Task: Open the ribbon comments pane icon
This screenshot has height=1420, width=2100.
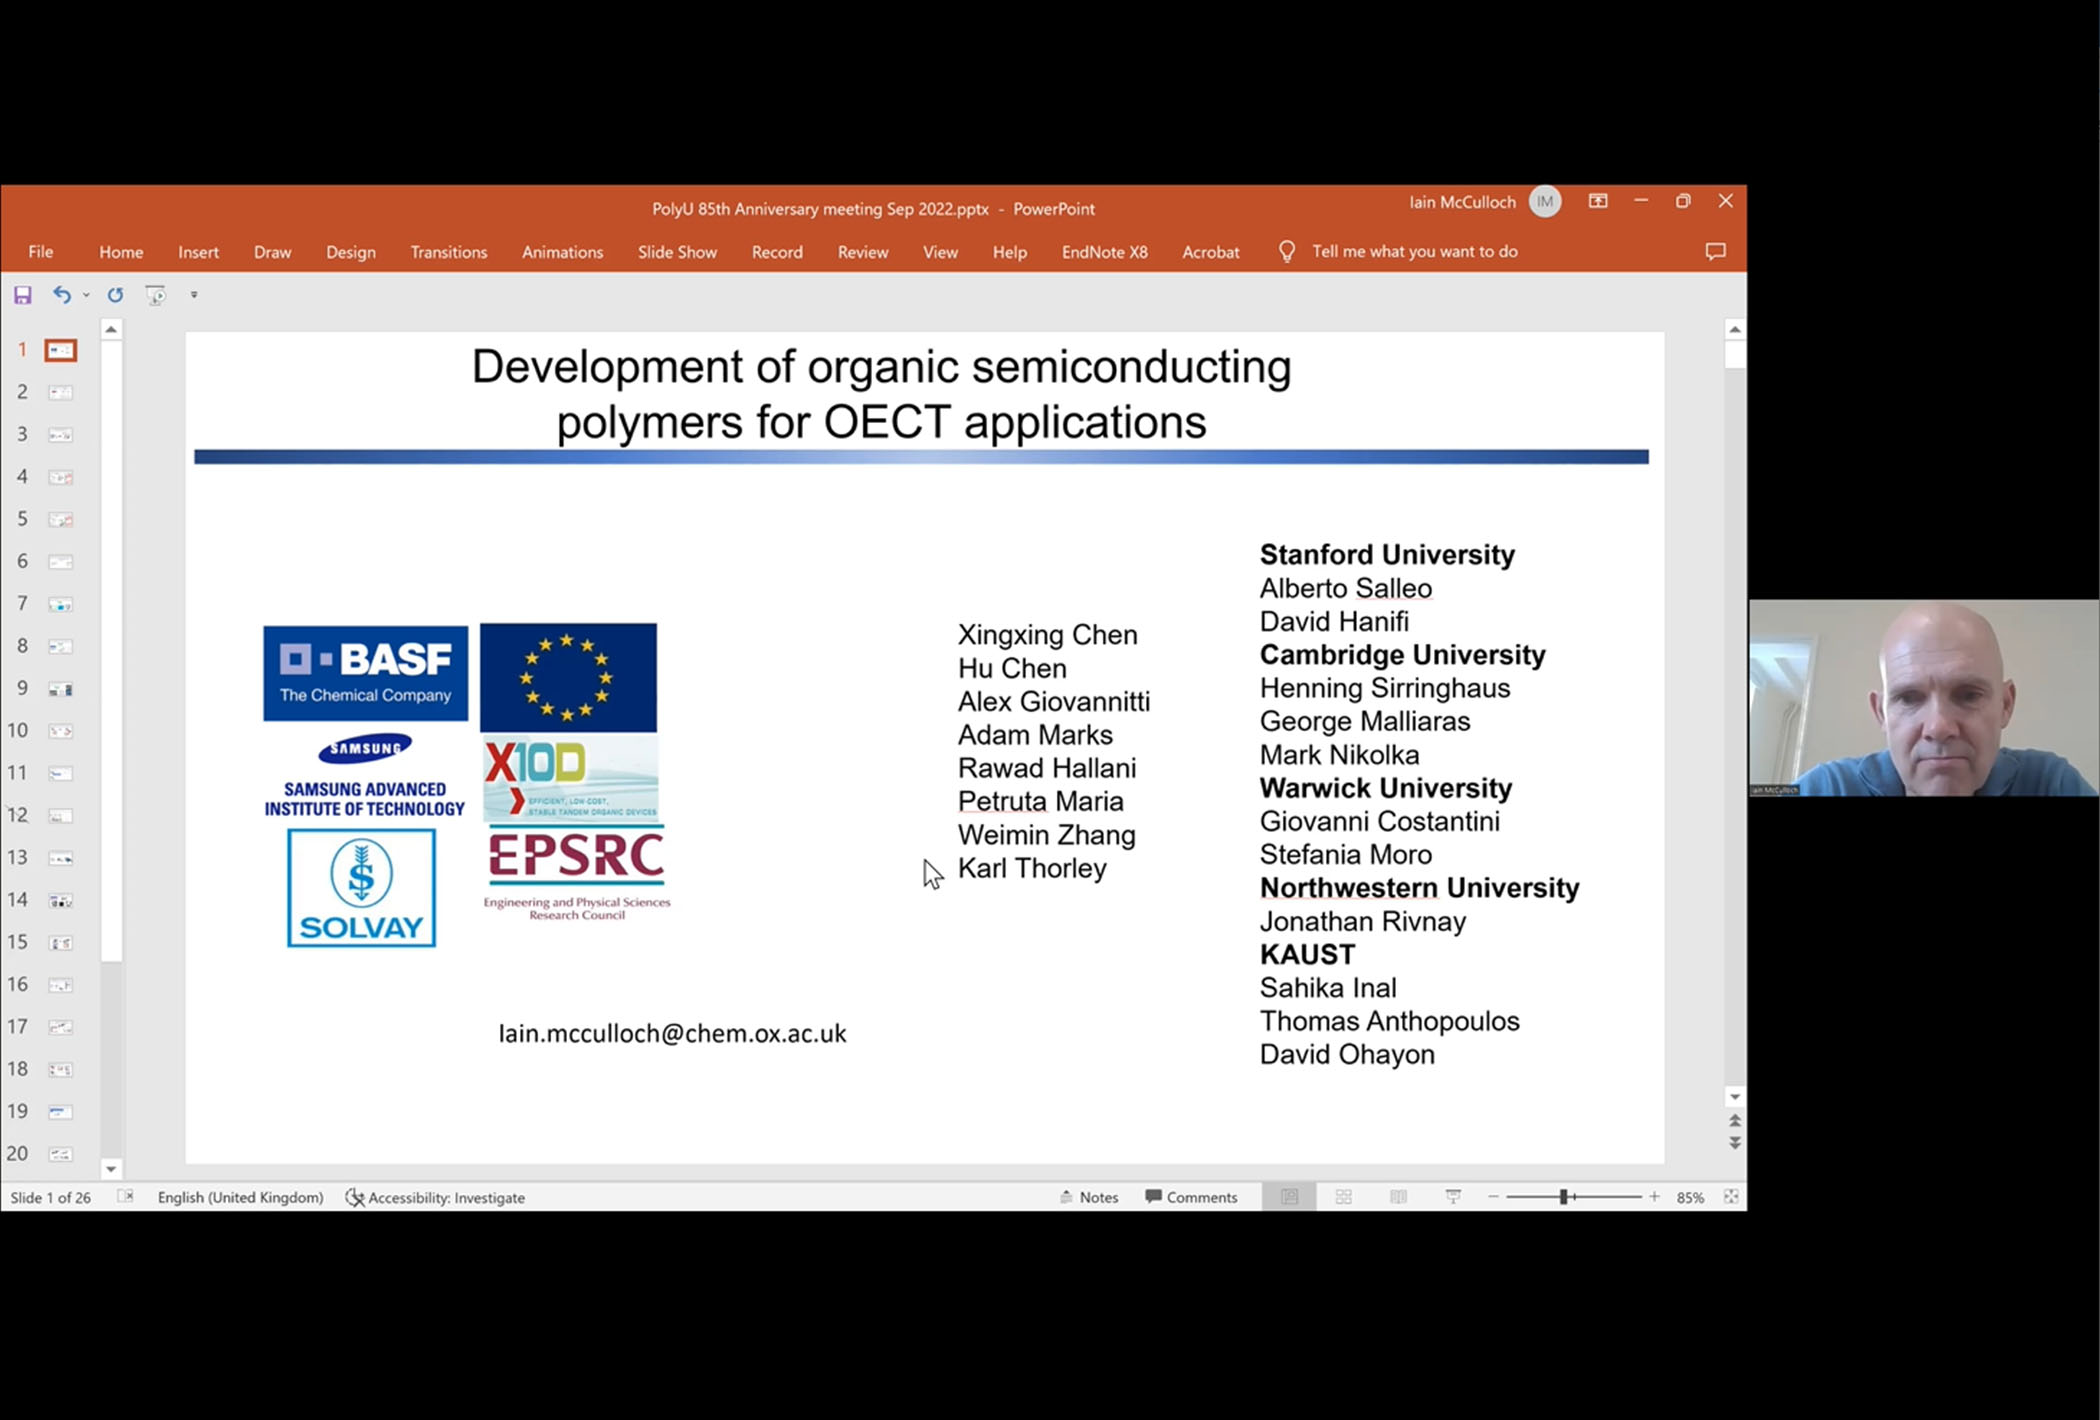Action: (x=1715, y=252)
